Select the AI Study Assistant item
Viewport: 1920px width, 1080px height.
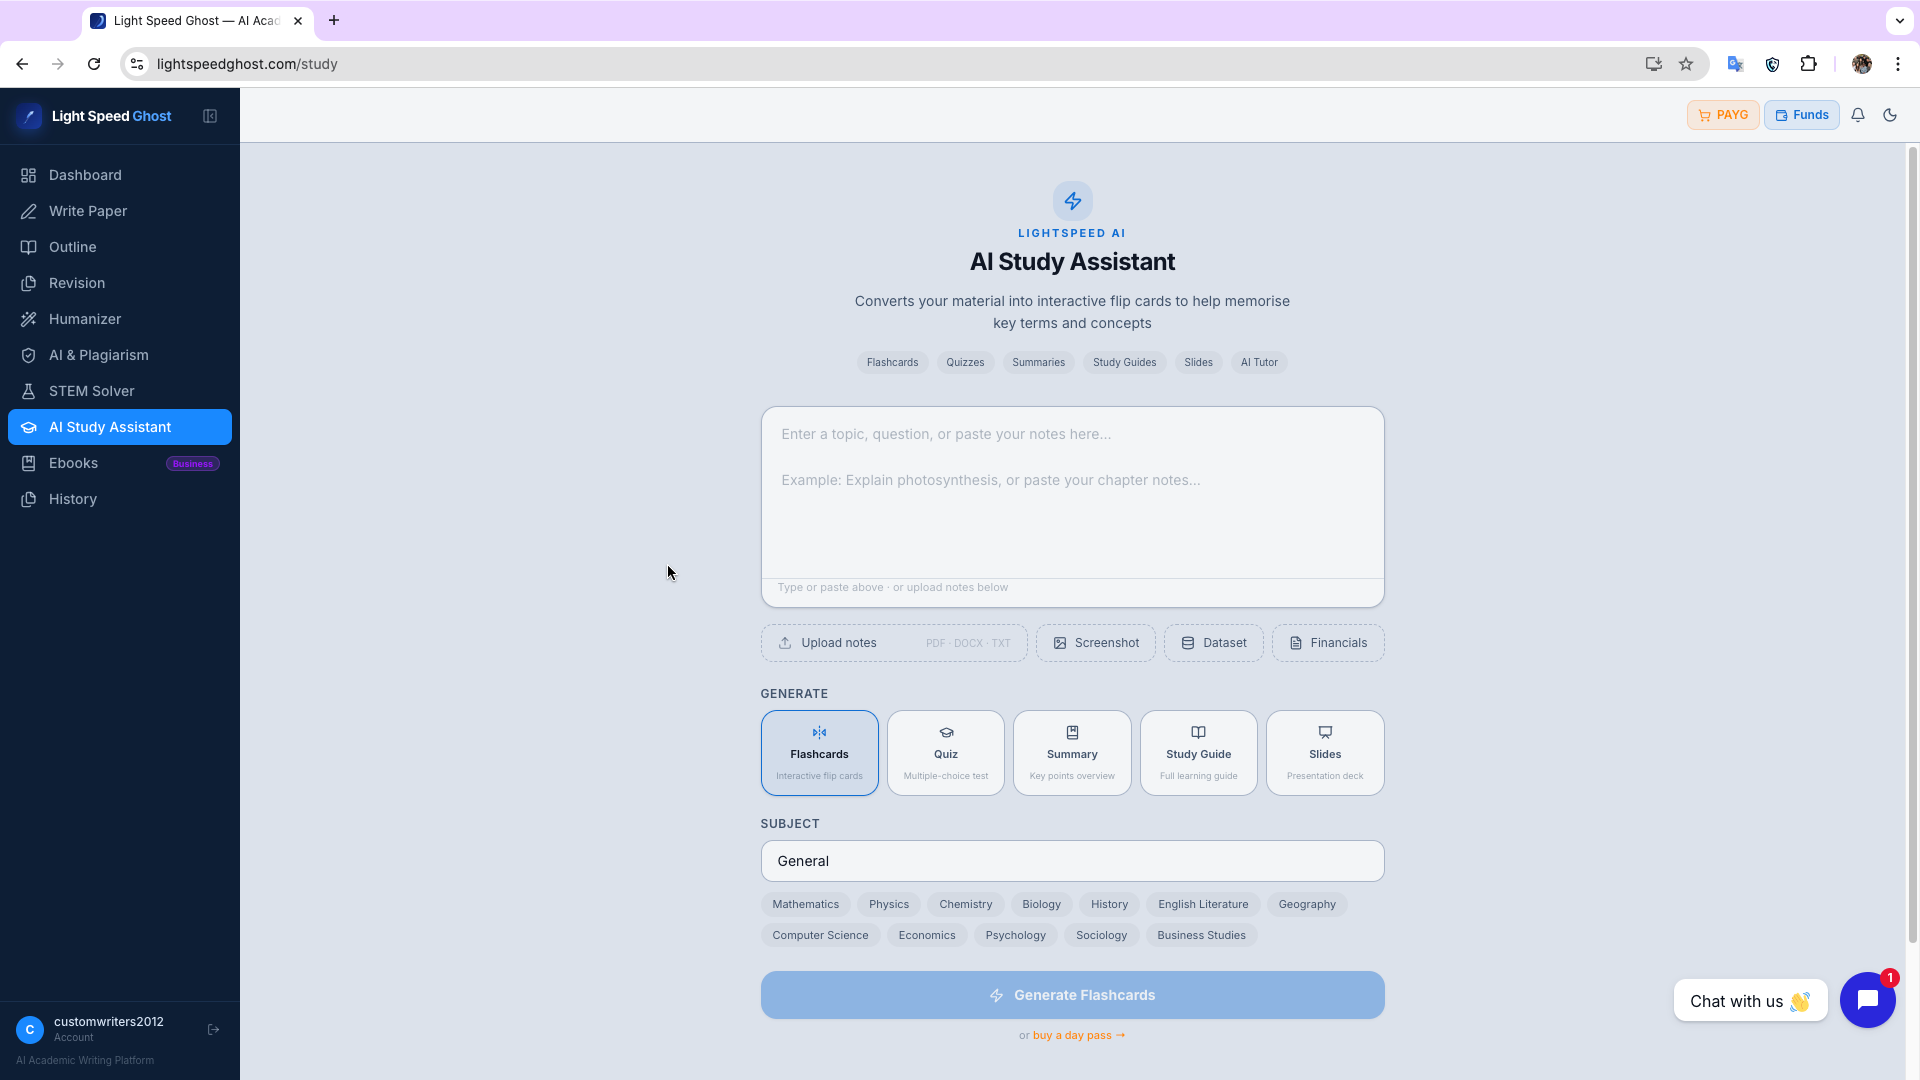pos(120,427)
